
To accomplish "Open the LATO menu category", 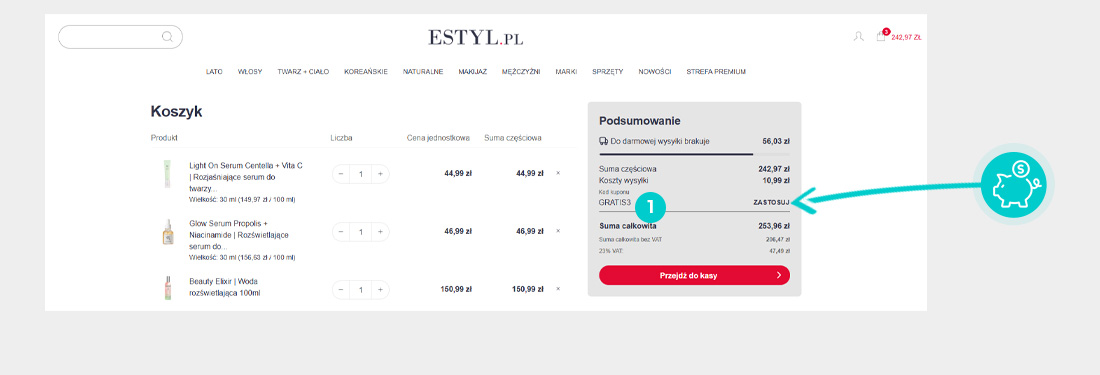I will pyautogui.click(x=214, y=71).
